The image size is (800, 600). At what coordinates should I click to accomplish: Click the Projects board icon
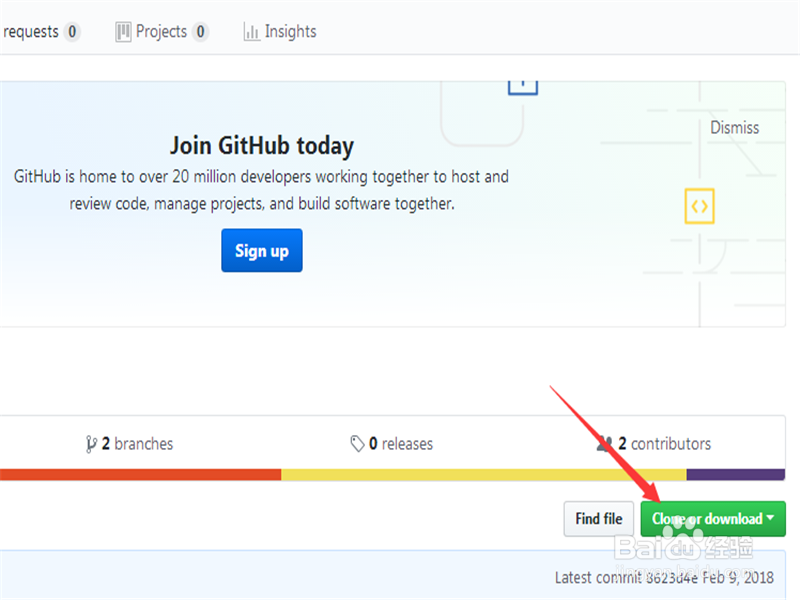pos(123,32)
